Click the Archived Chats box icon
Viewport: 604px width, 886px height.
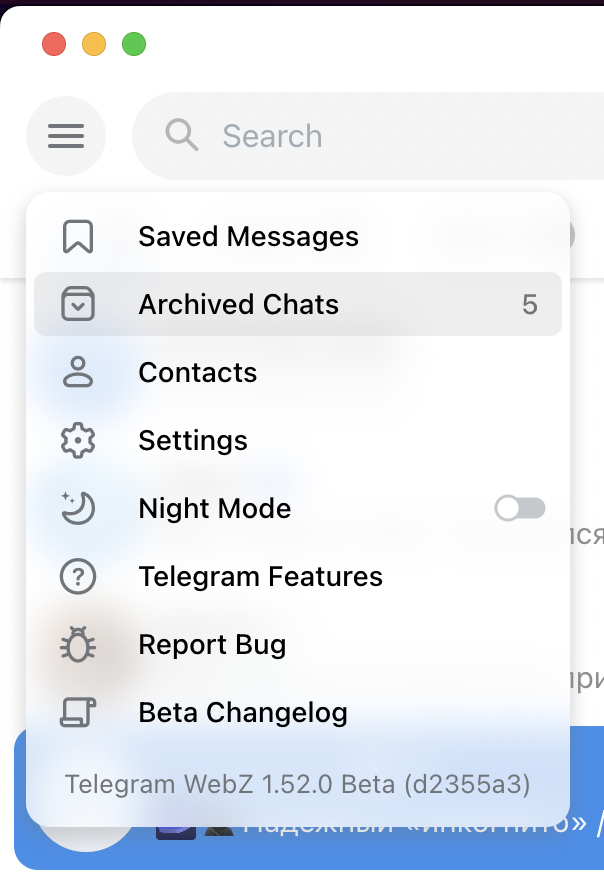(77, 305)
